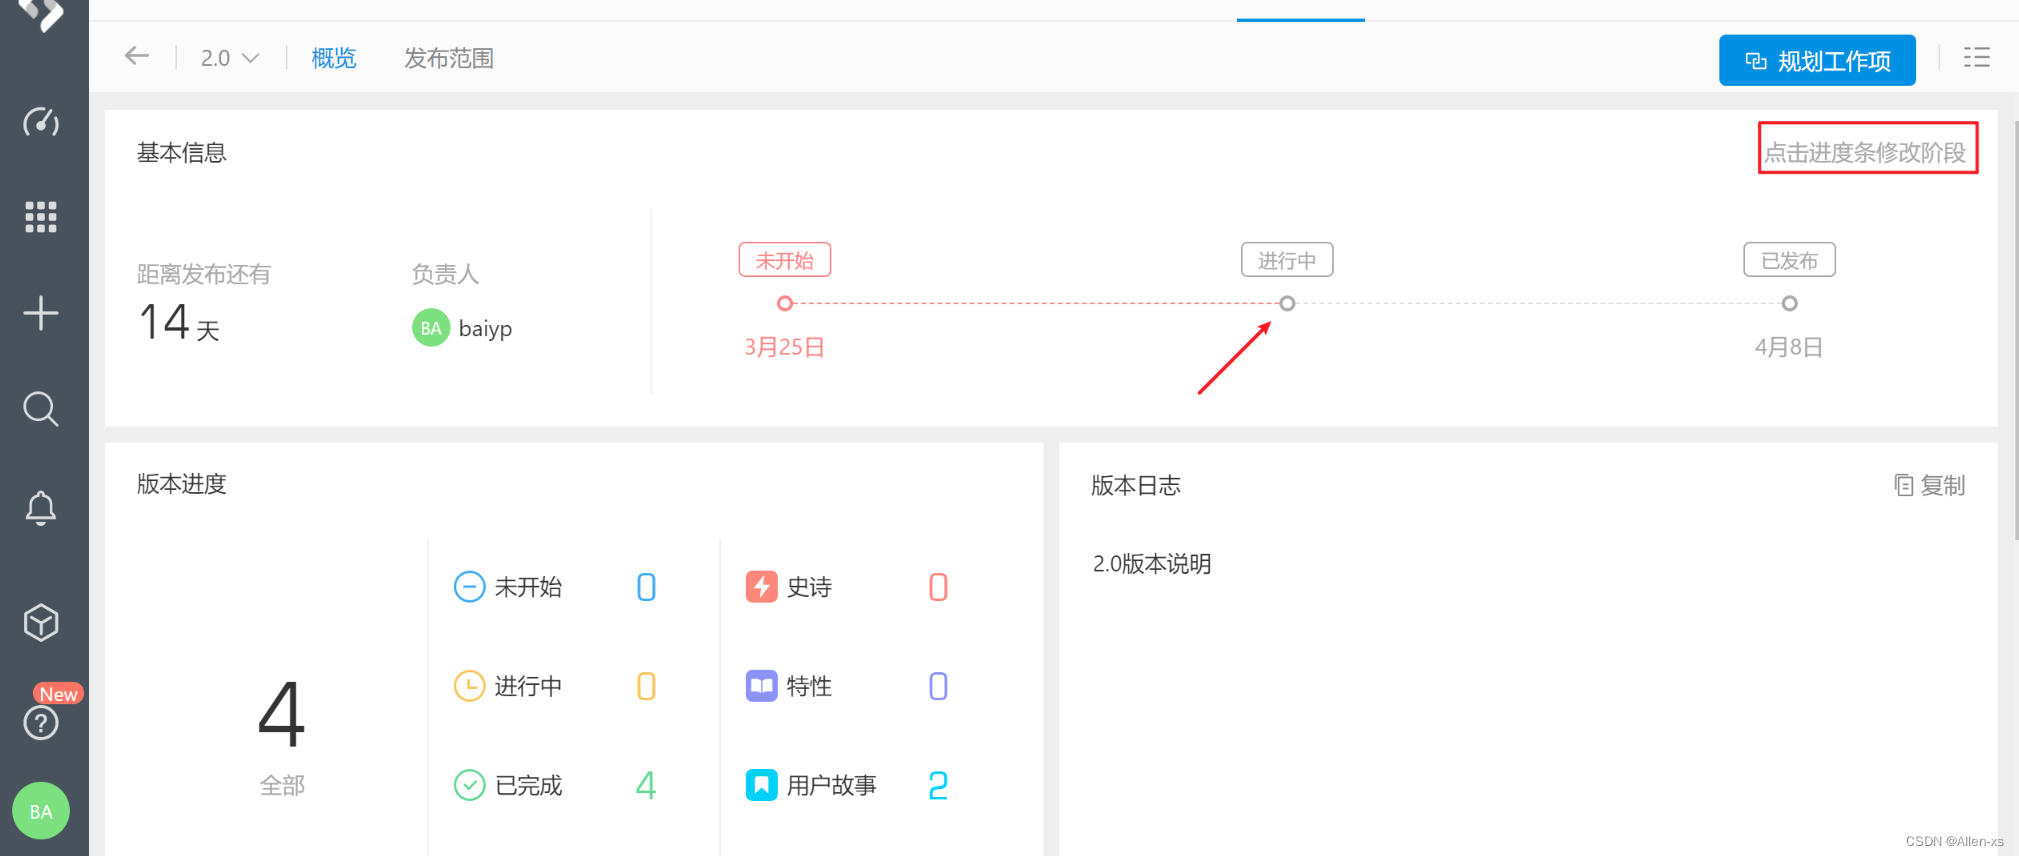The height and width of the screenshot is (856, 2019).
Task: Click the 未开始 status circle icon
Action: point(469,587)
